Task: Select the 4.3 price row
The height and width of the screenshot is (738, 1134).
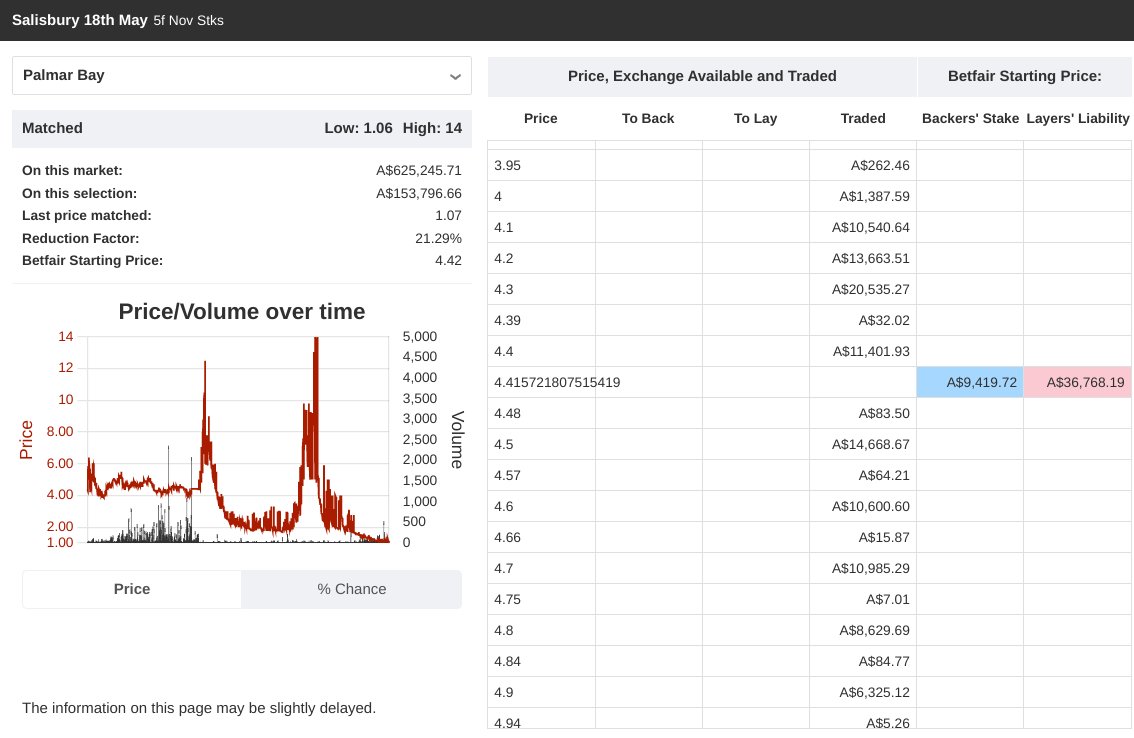Action: pyautogui.click(x=809, y=289)
